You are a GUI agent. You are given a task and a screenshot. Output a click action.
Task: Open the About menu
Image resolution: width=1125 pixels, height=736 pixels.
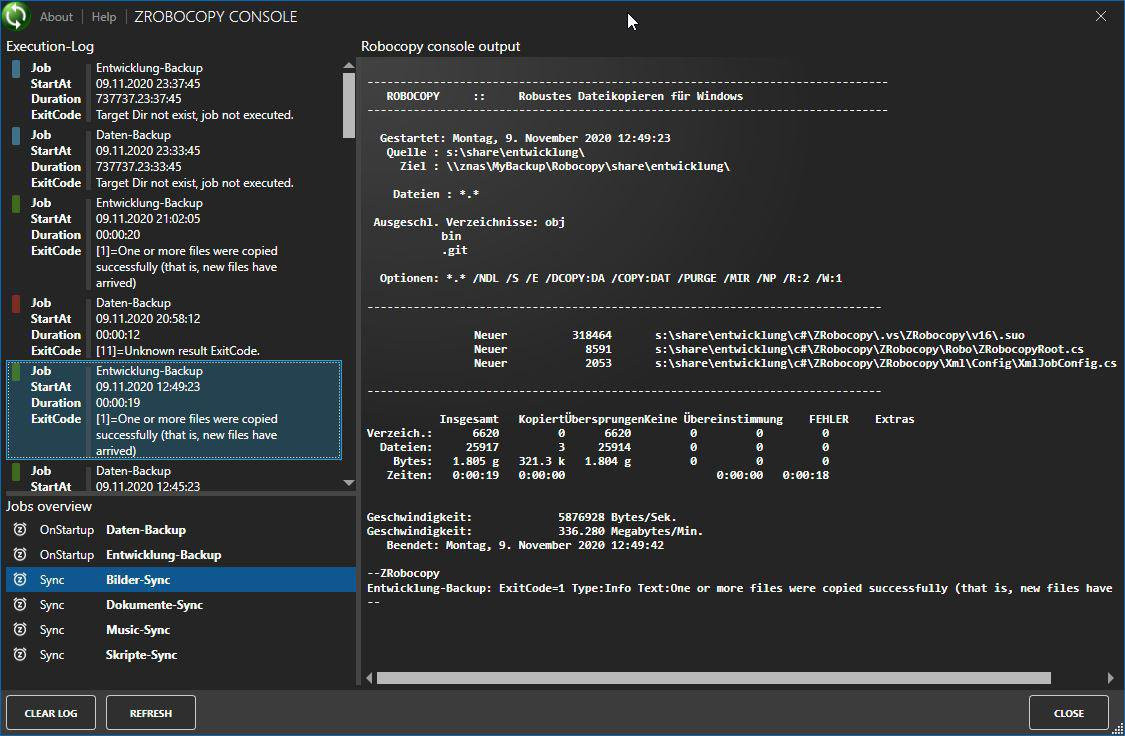tap(56, 16)
